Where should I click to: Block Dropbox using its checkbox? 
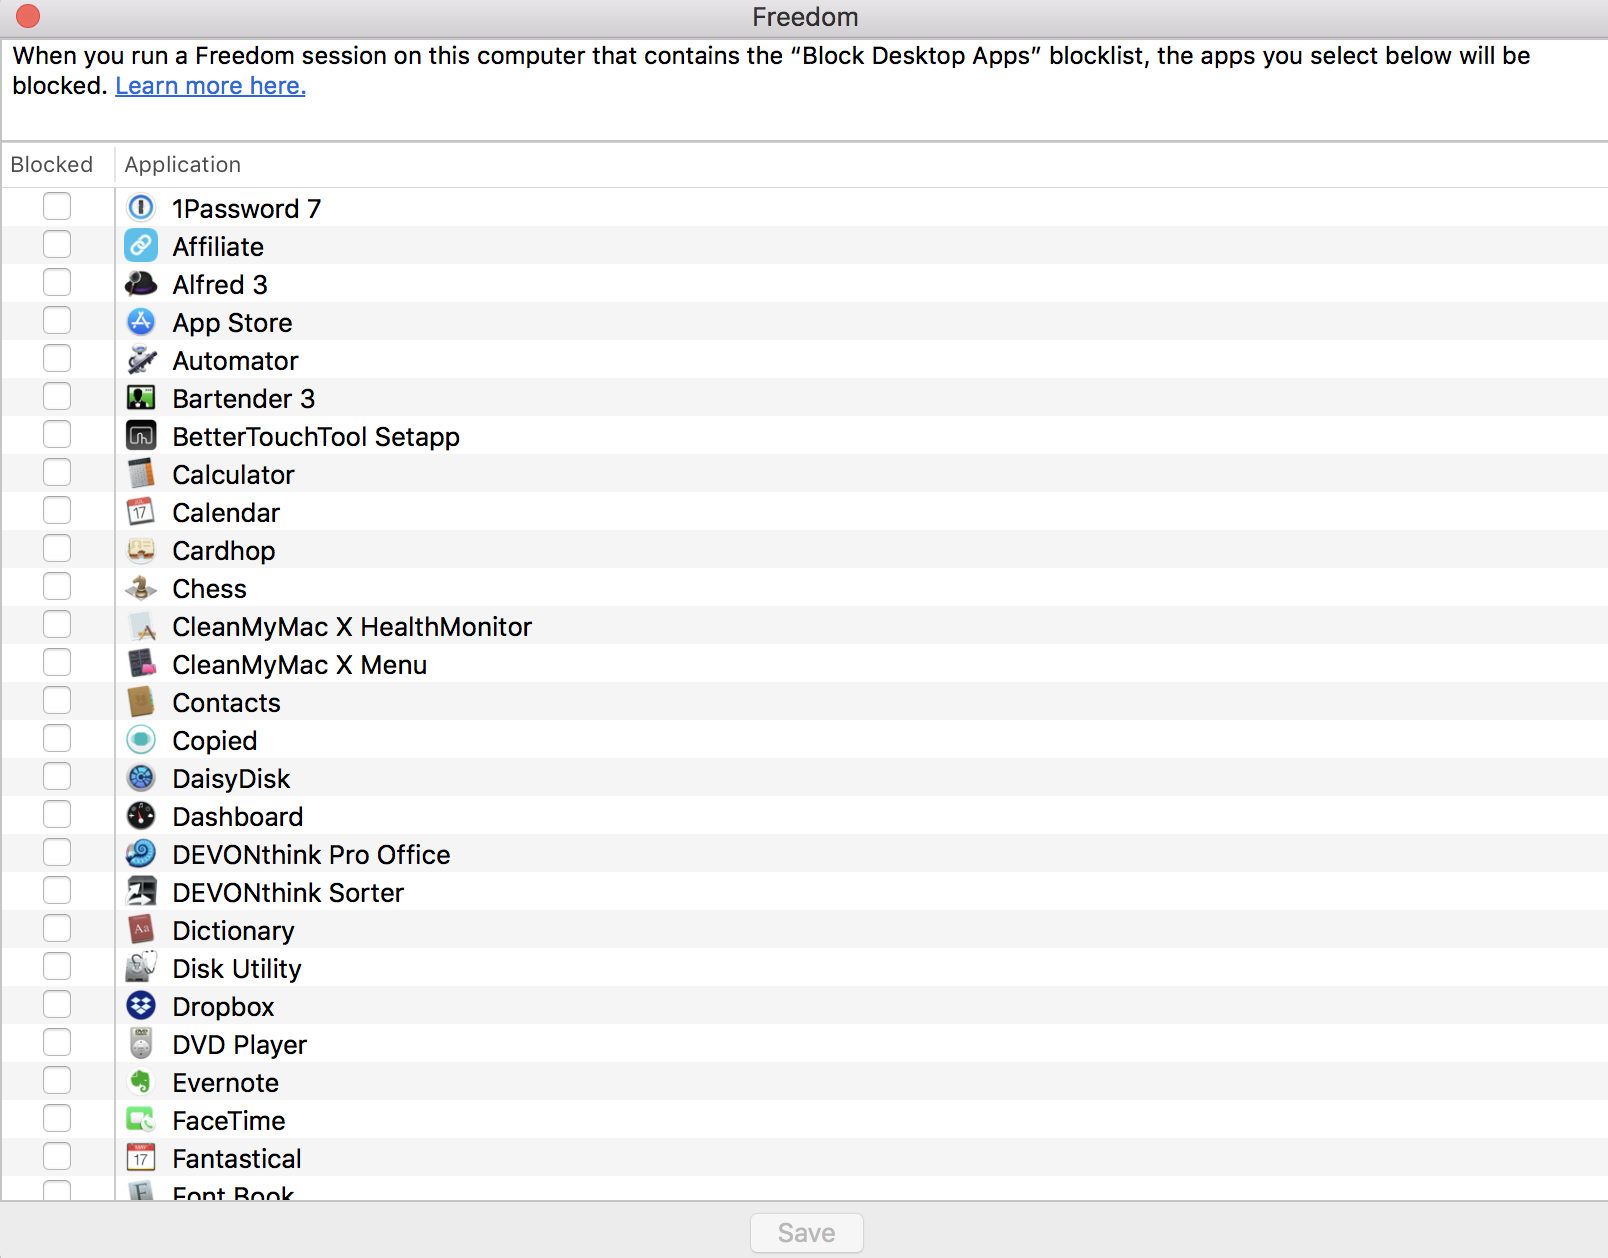[57, 1004]
